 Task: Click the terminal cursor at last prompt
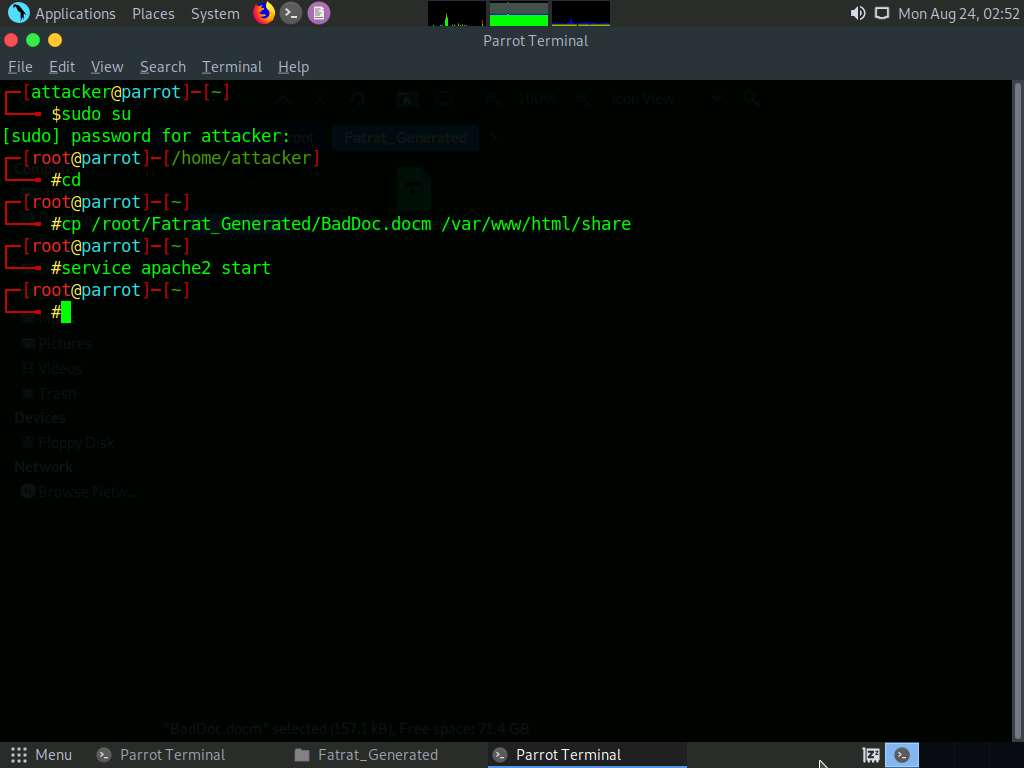[x=66, y=312]
